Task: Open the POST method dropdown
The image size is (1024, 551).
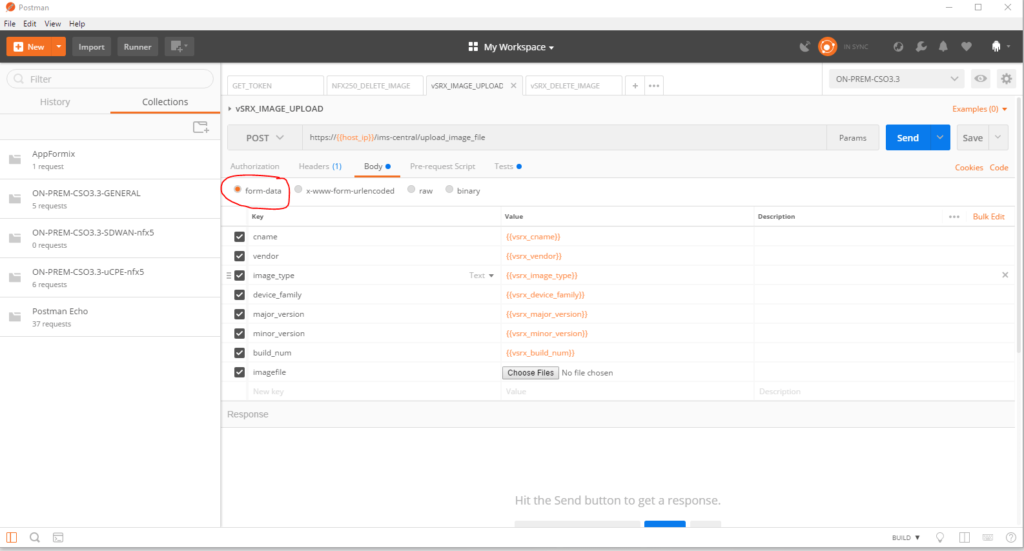Action: [x=264, y=138]
